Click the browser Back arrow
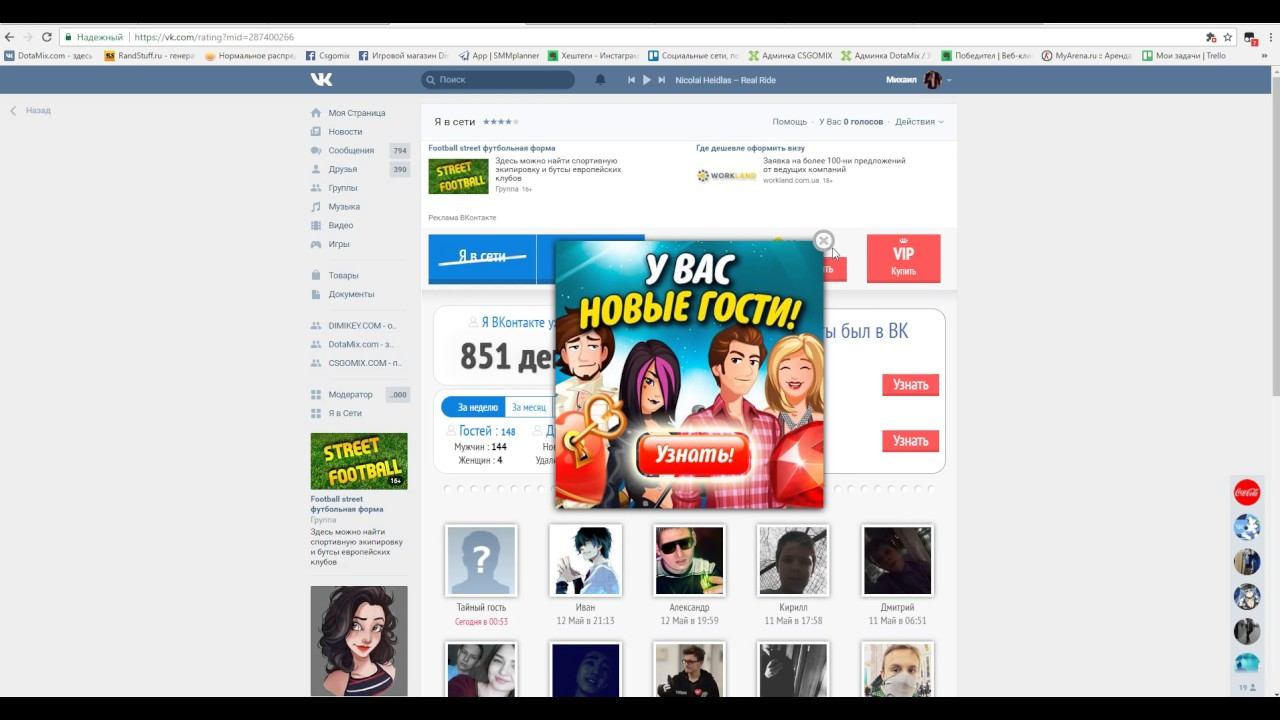The width and height of the screenshot is (1280, 720). (10, 37)
